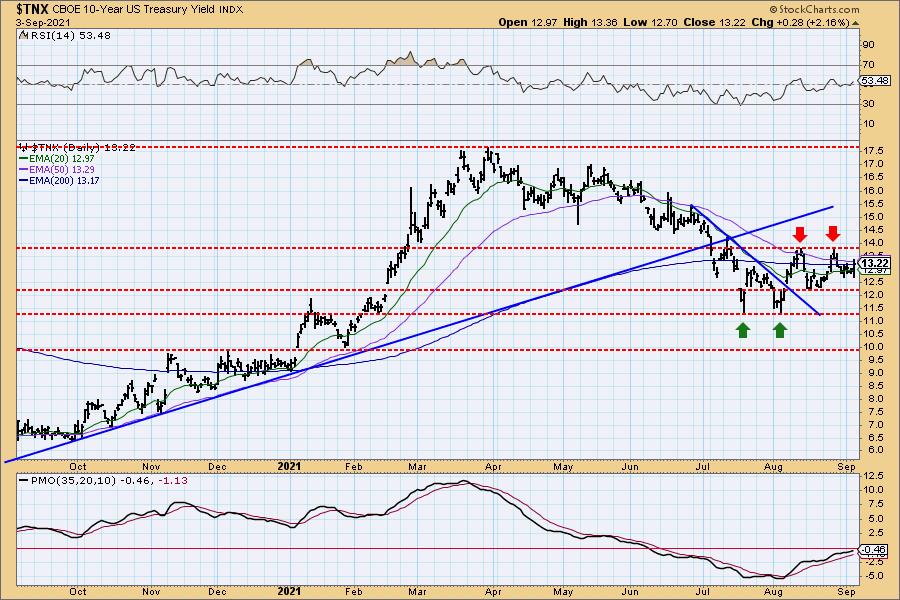Click the up triangle beside the change percent
The image size is (900, 600).
click(855, 24)
